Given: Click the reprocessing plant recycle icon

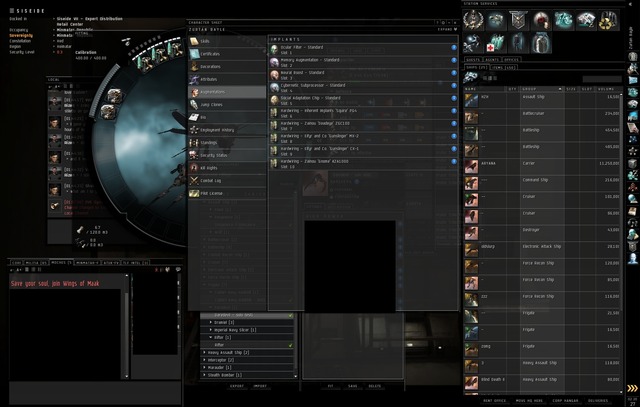Looking at the screenshot, I should [x=608, y=20].
